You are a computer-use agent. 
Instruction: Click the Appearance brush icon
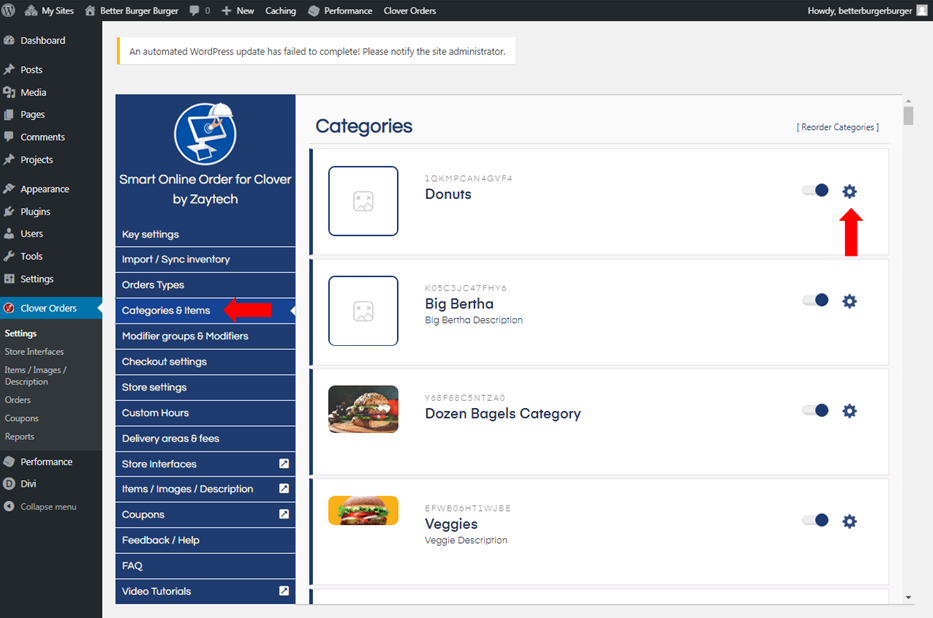9,189
